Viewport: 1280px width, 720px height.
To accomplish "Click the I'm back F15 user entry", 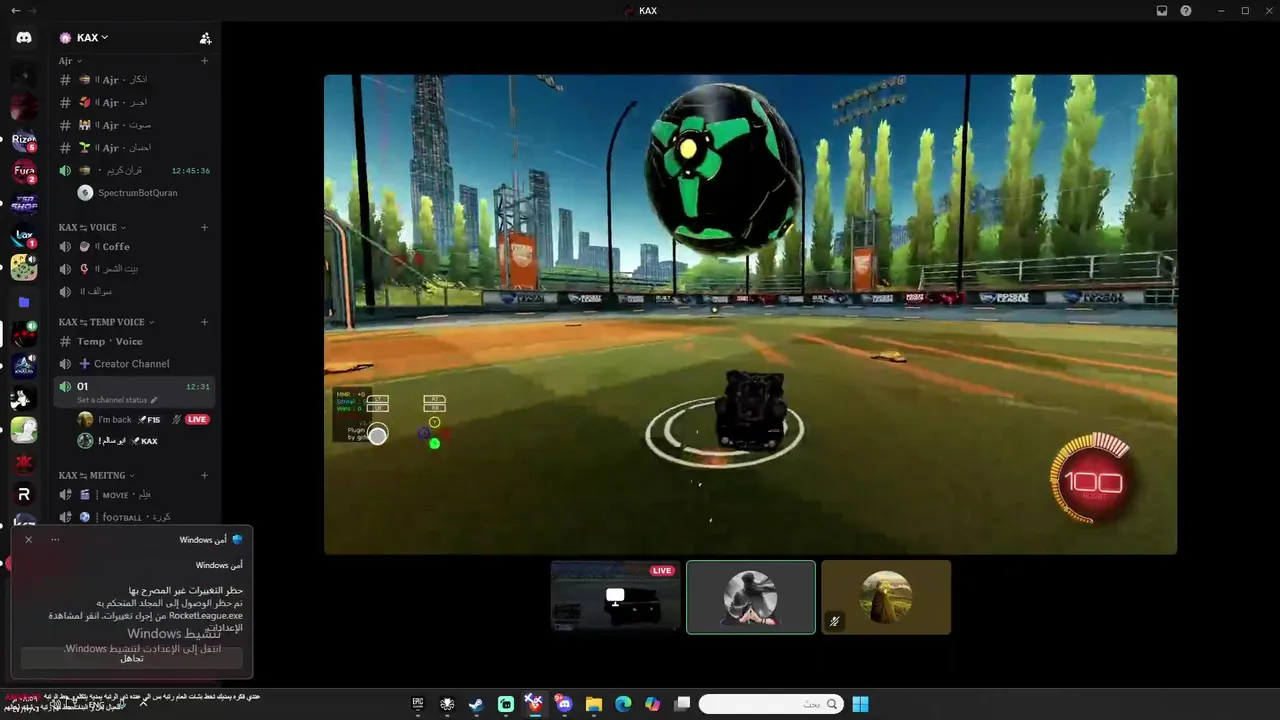I will [x=144, y=419].
